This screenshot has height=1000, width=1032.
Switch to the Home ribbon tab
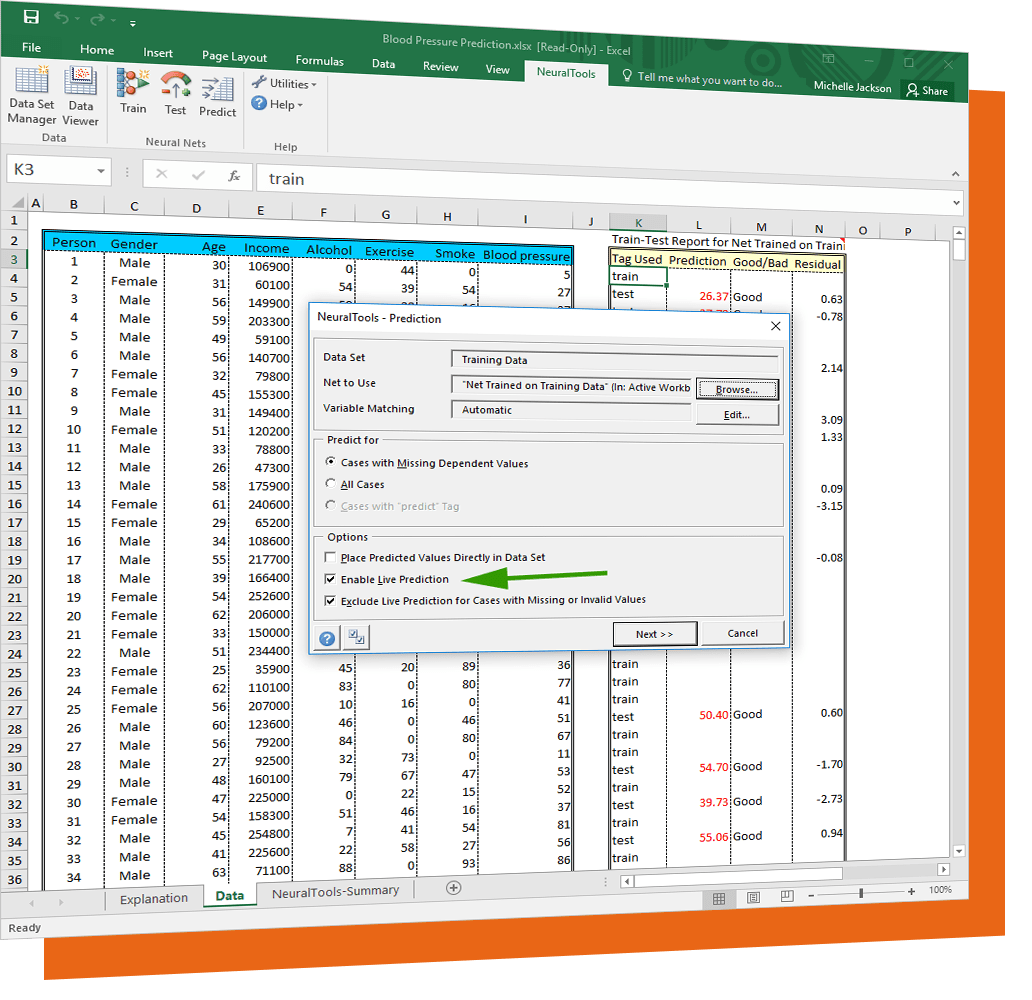[x=97, y=49]
